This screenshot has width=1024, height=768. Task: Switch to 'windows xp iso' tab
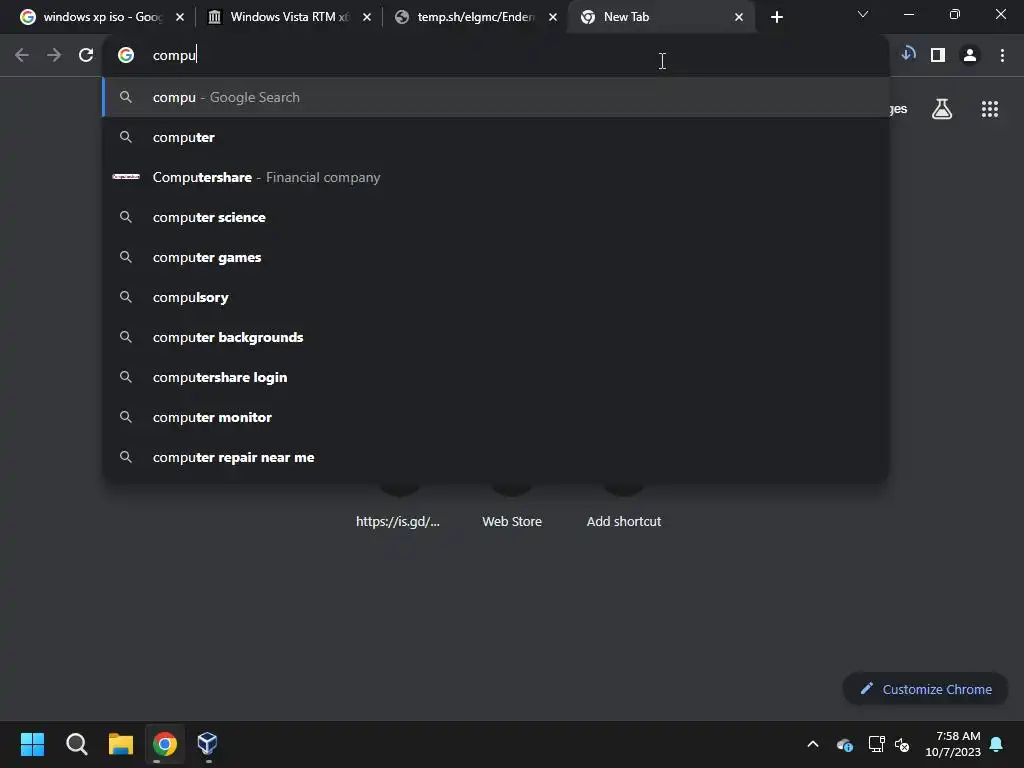(x=102, y=17)
